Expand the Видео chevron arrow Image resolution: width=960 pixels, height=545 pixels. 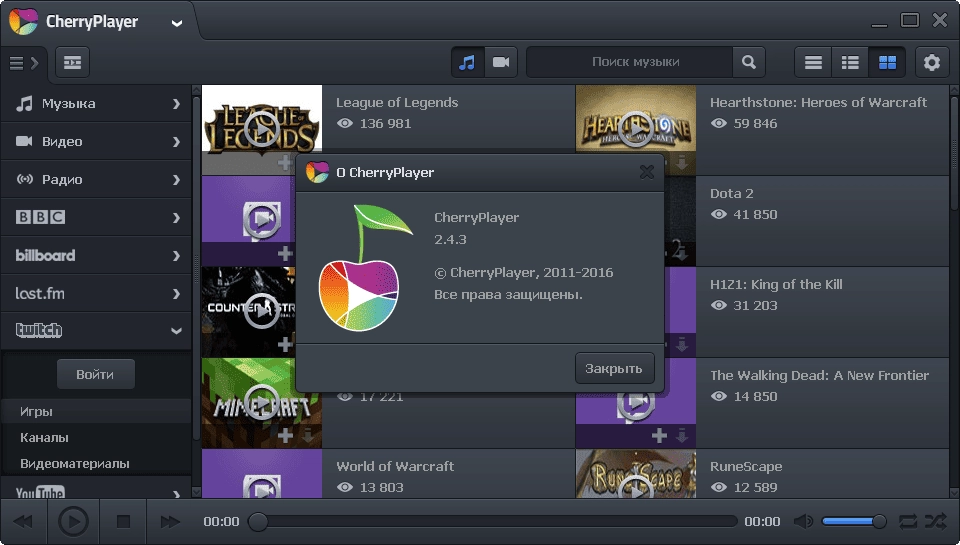tap(176, 141)
